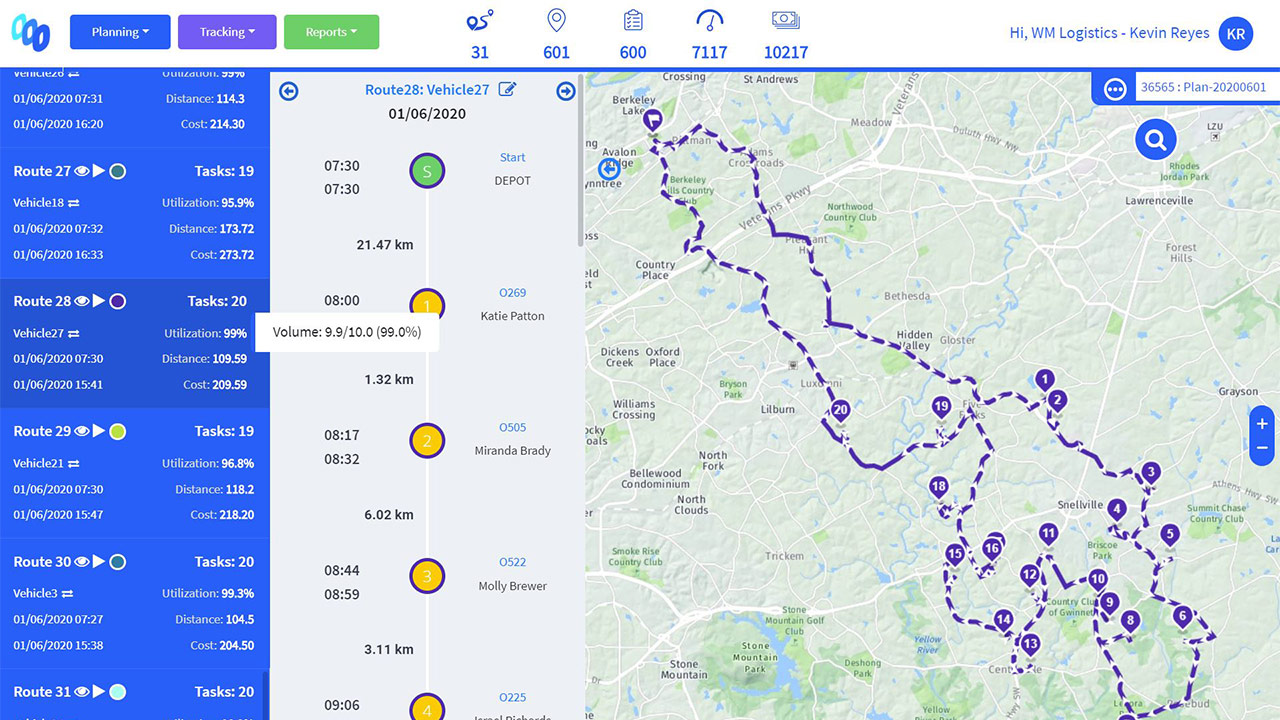
Task: Click the app logo icon
Action: (x=31, y=32)
